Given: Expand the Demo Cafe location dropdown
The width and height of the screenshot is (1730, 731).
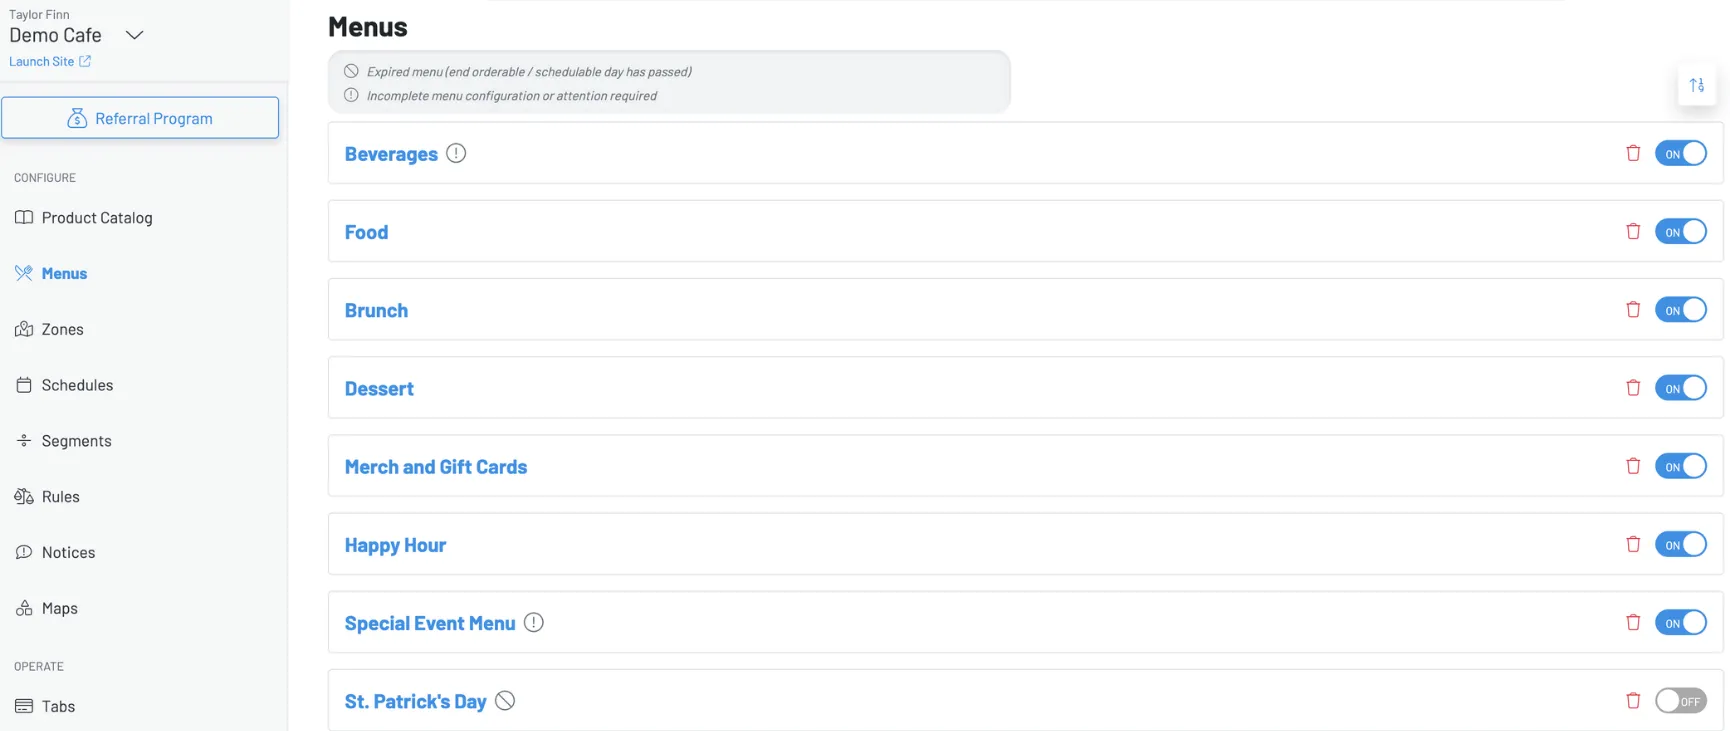Looking at the screenshot, I should (x=134, y=35).
